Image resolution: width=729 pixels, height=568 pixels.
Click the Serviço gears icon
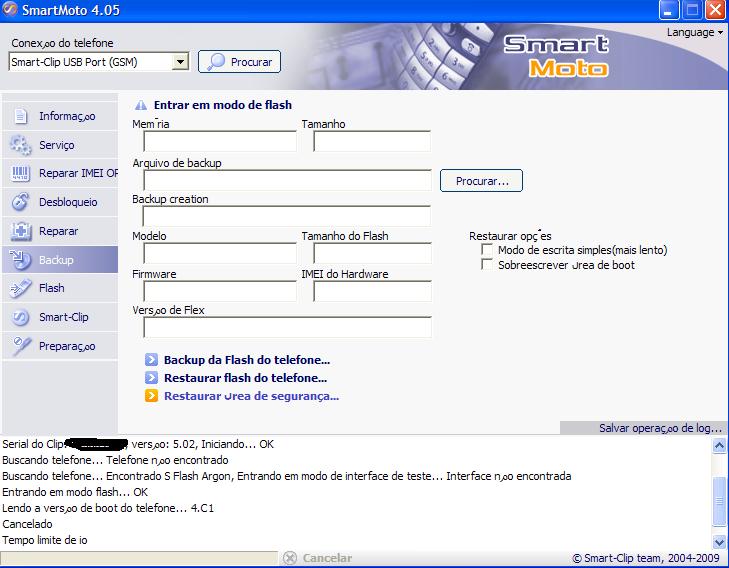(x=20, y=145)
